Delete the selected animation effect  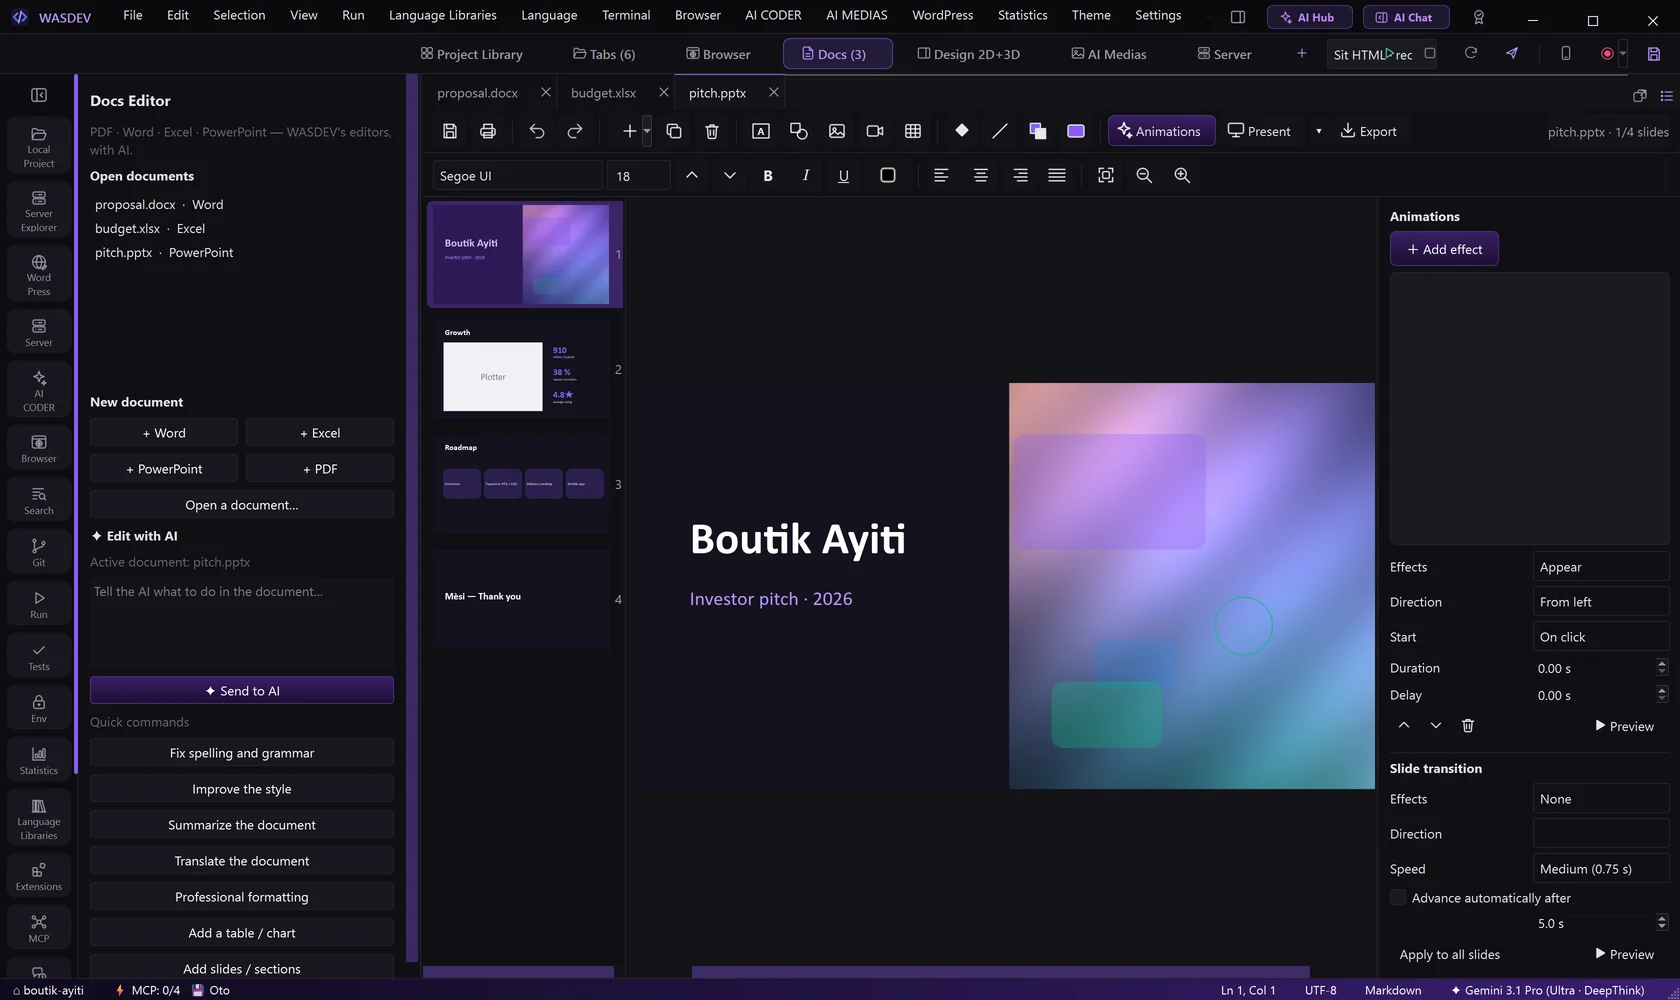[1468, 725]
